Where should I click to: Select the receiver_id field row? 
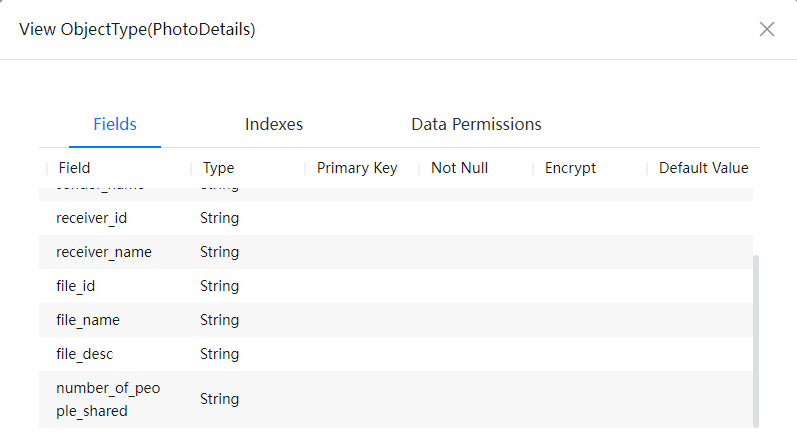click(396, 218)
